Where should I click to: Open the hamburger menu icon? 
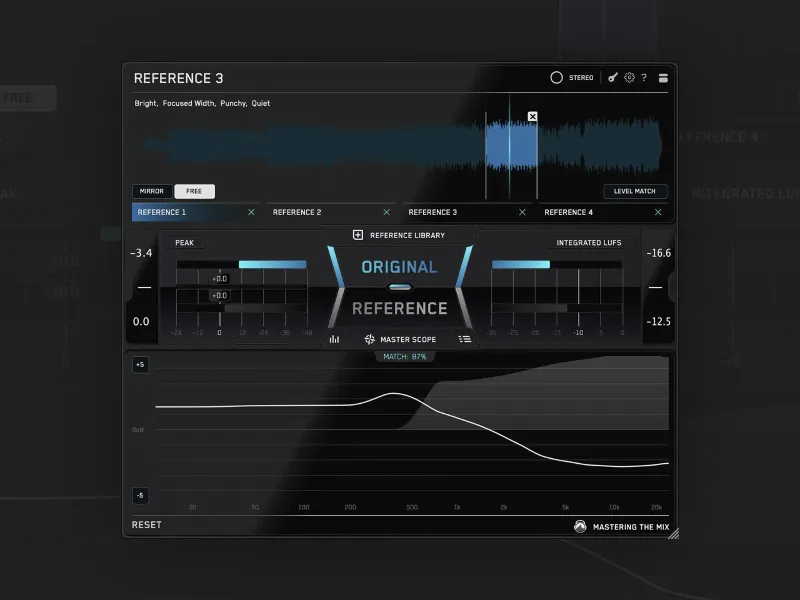tap(663, 78)
